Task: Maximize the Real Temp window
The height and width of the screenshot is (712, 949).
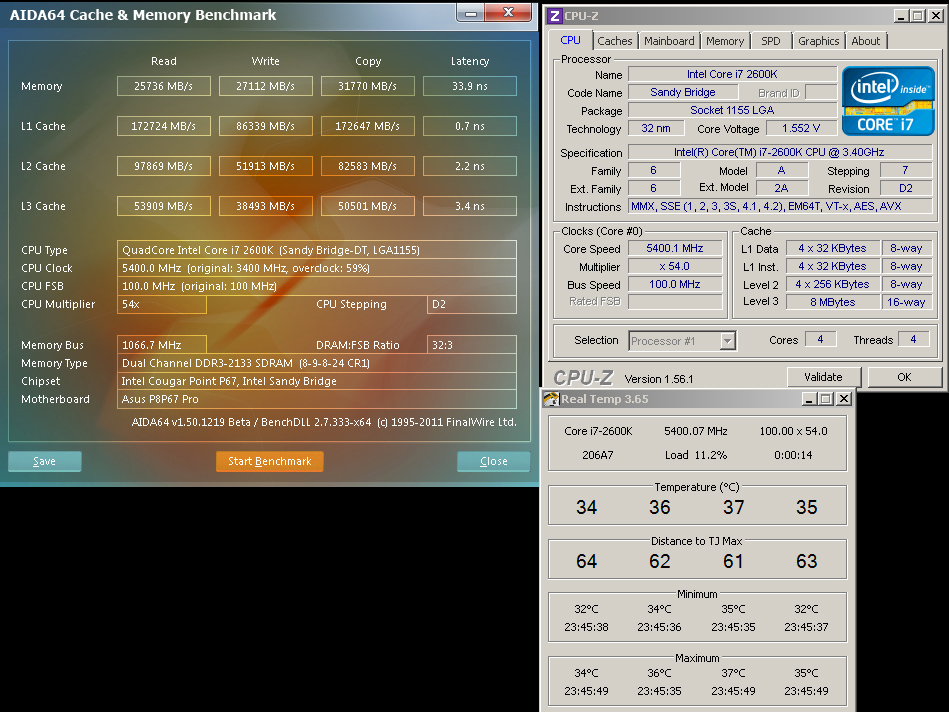Action: (826, 399)
